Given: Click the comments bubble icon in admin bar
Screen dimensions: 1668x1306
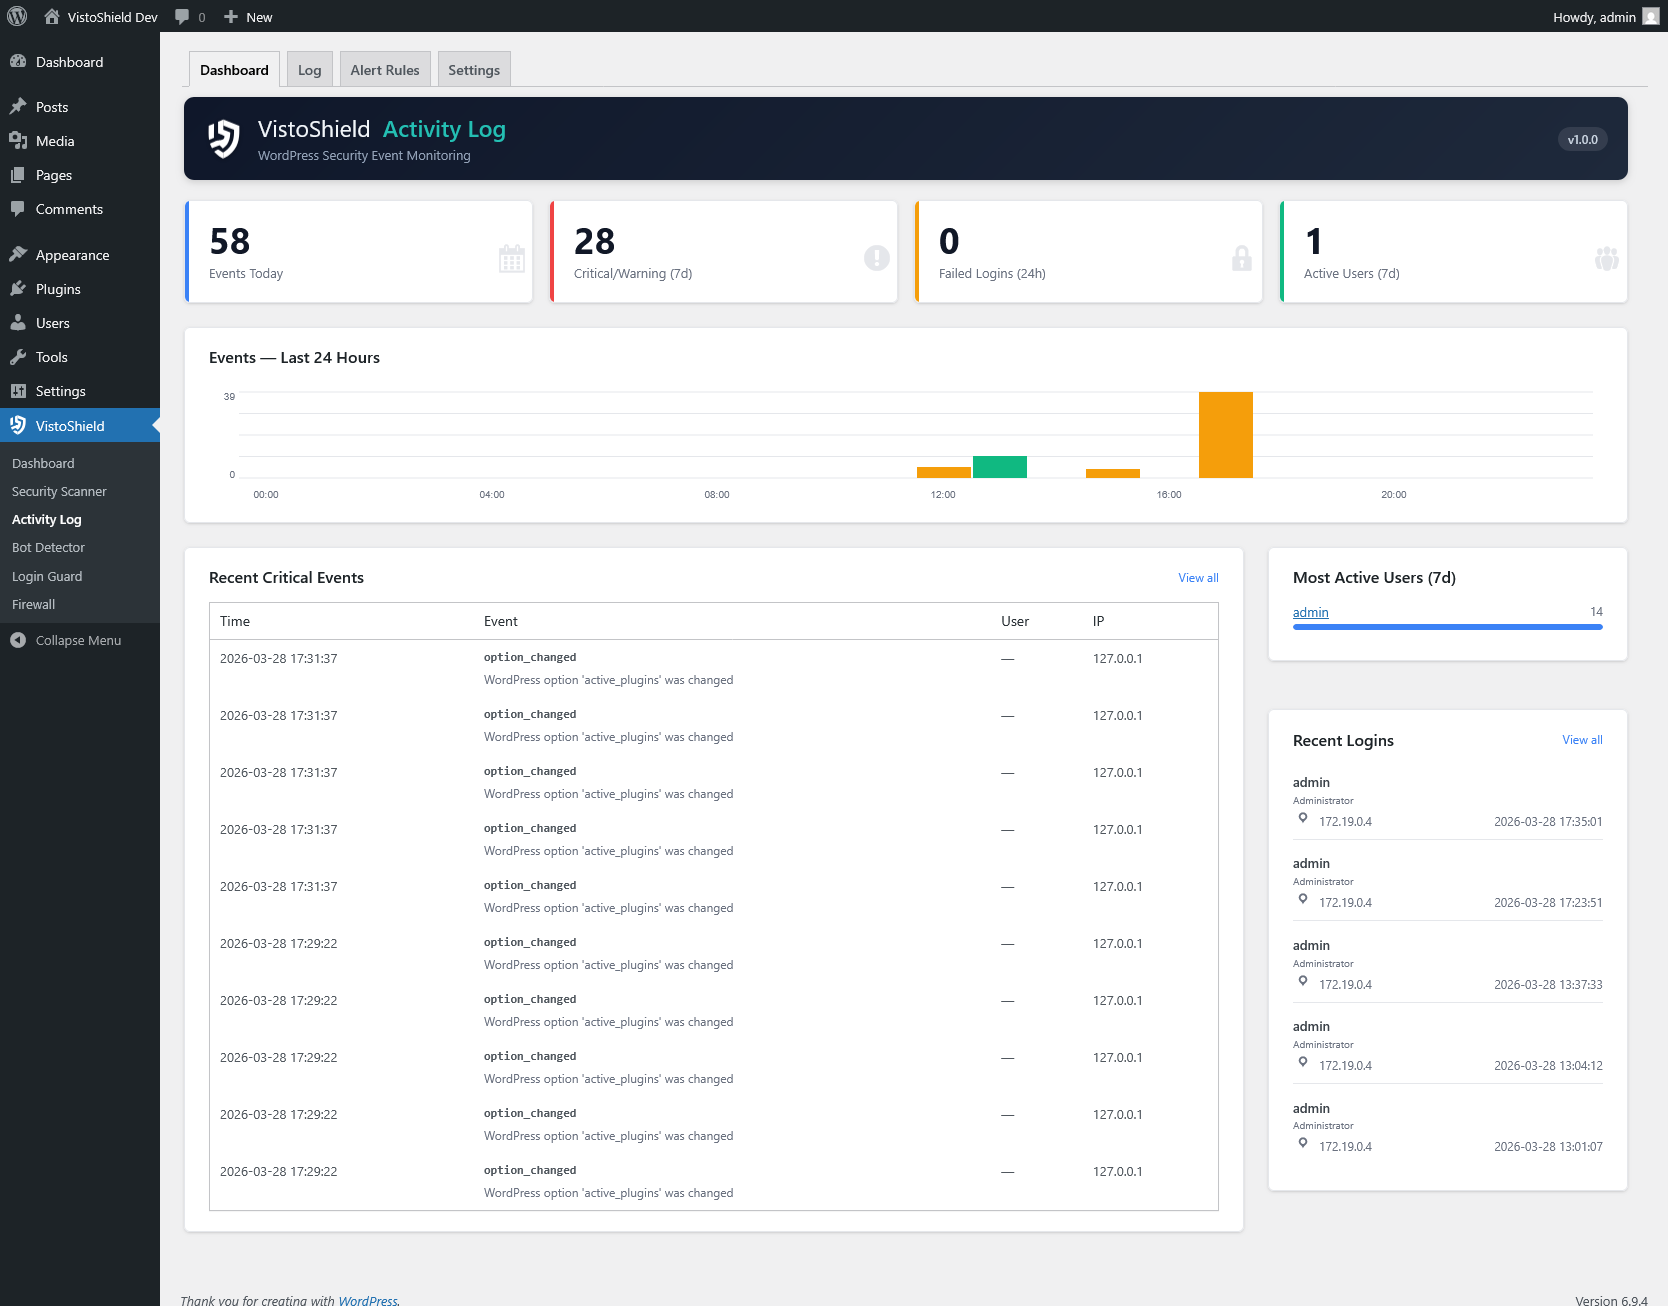Looking at the screenshot, I should [182, 16].
